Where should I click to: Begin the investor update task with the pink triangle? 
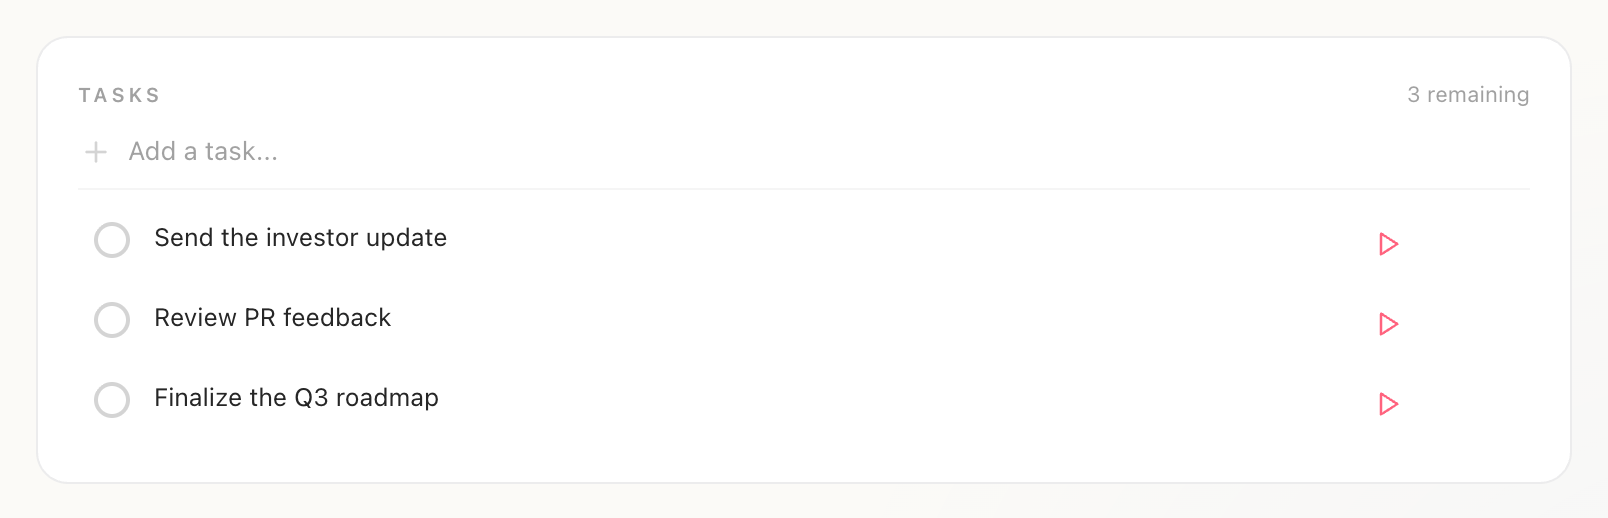[1388, 244]
